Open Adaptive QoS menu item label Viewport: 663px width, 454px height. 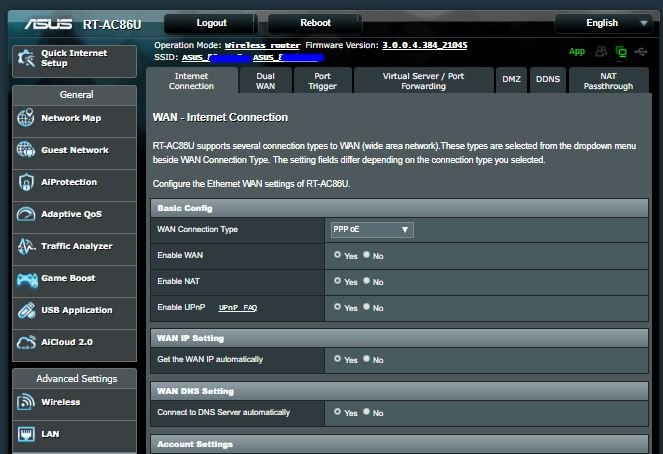(x=71, y=214)
